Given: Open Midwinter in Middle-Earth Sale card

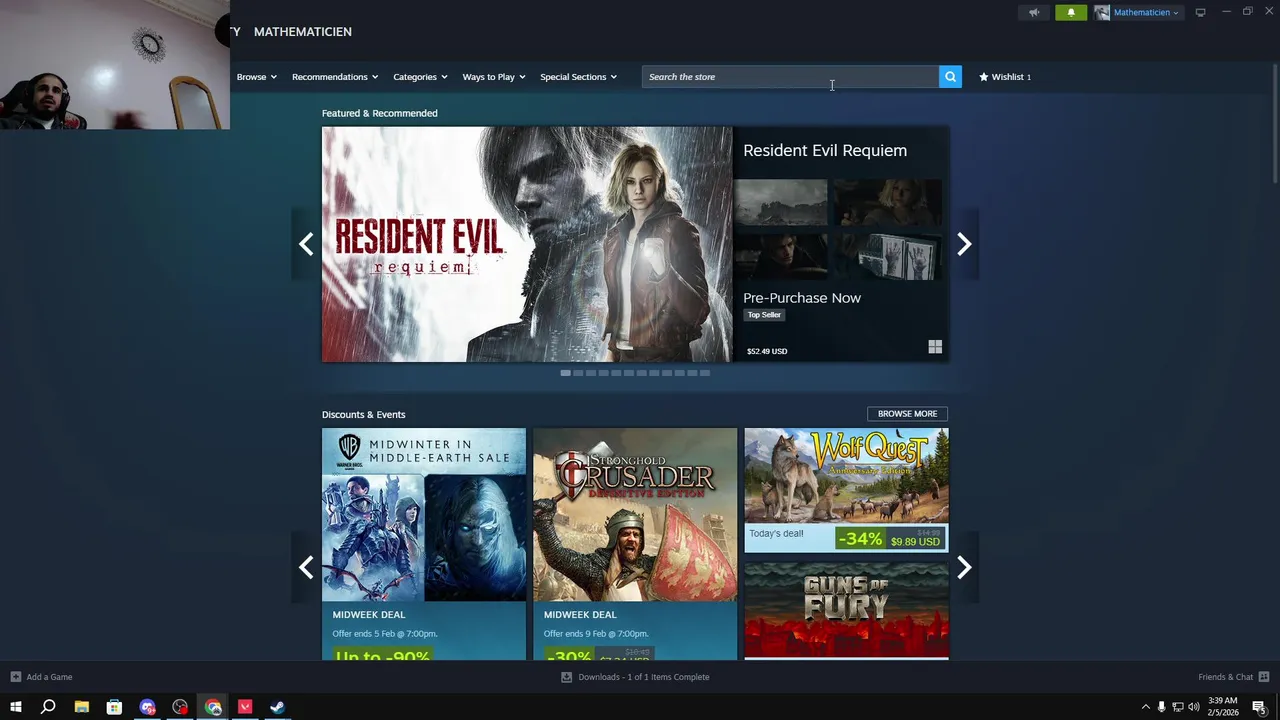Looking at the screenshot, I should pyautogui.click(x=424, y=544).
